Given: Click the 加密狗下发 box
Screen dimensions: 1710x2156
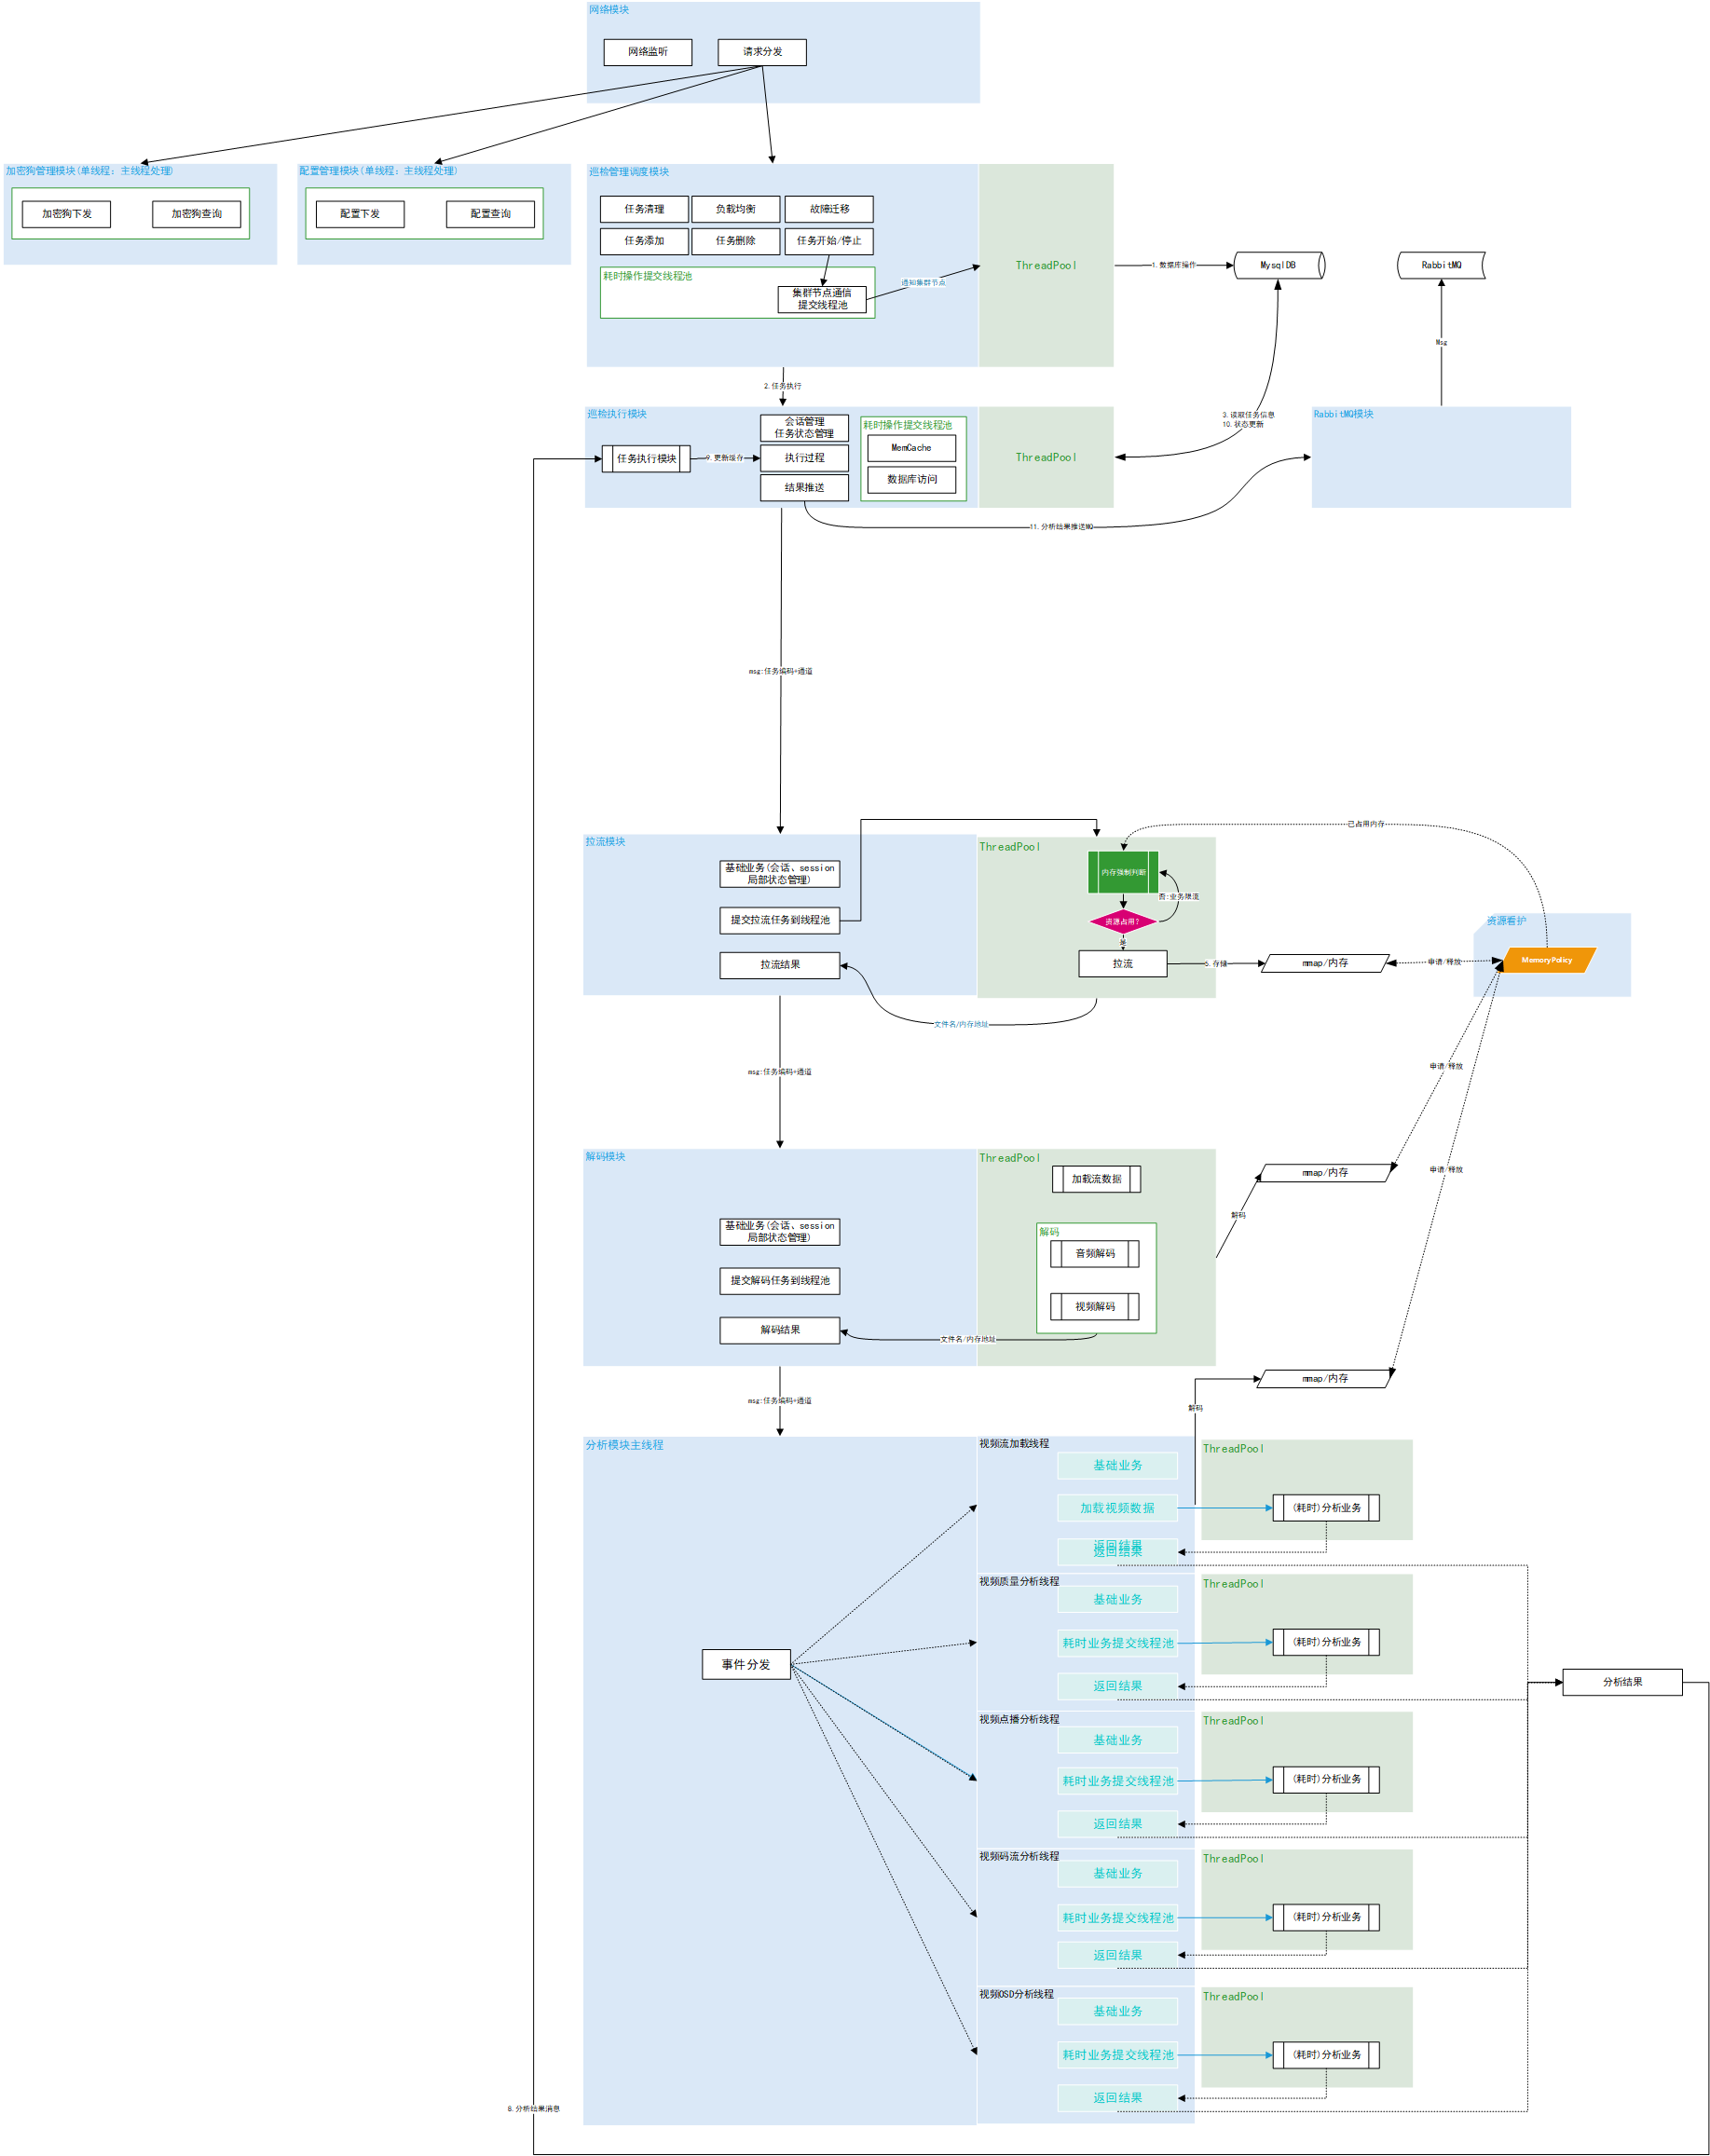Looking at the screenshot, I should click(66, 214).
